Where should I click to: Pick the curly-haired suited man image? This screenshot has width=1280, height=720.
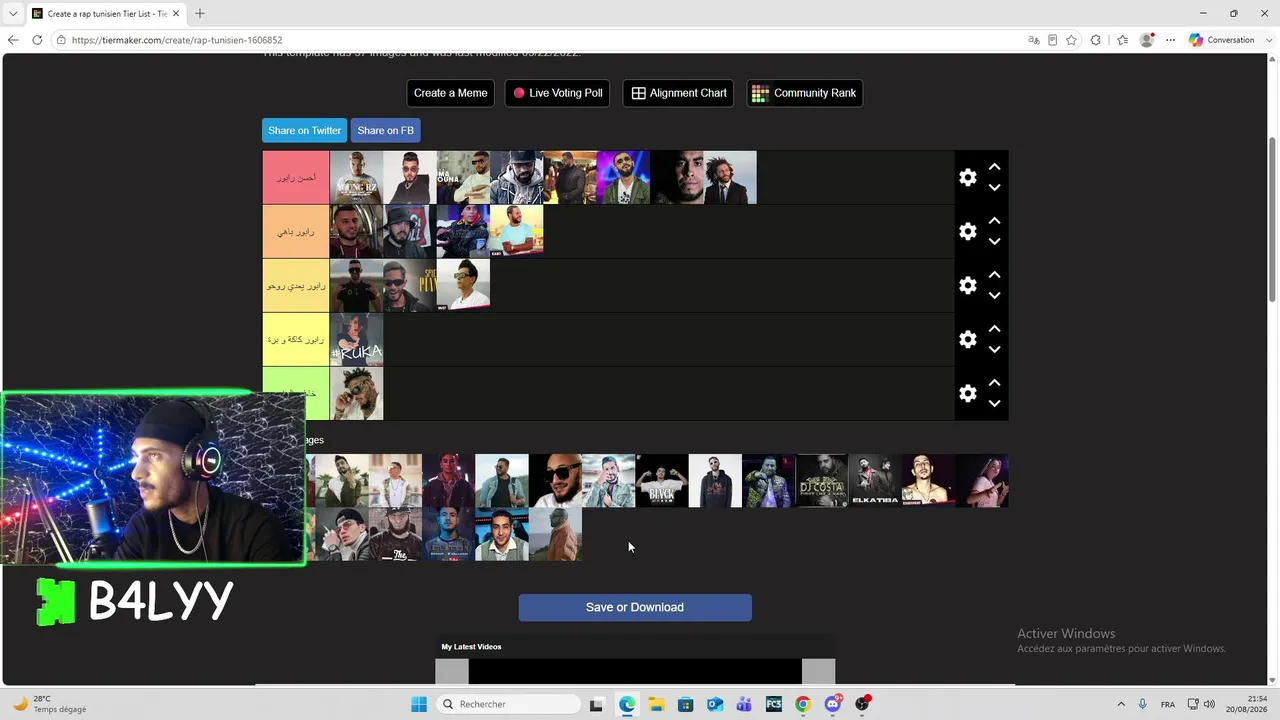coord(730,177)
